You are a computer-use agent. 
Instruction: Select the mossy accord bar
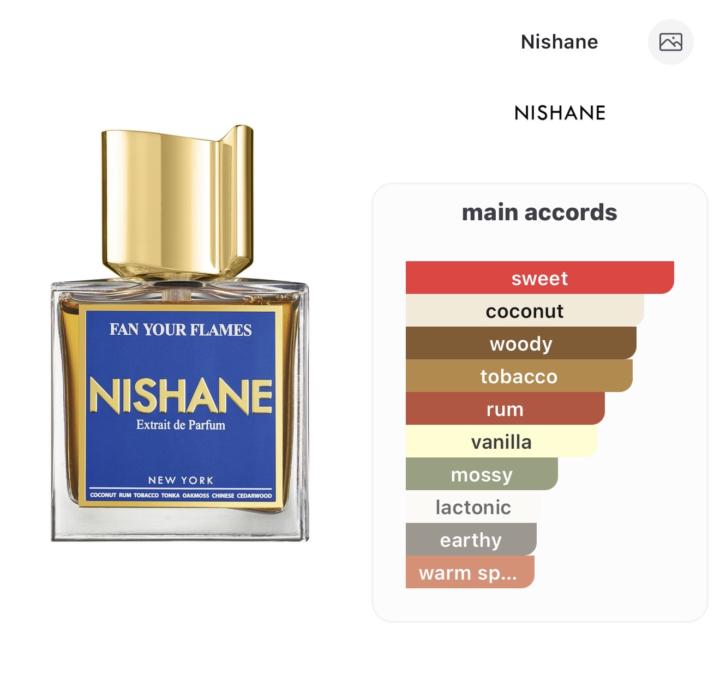[482, 474]
